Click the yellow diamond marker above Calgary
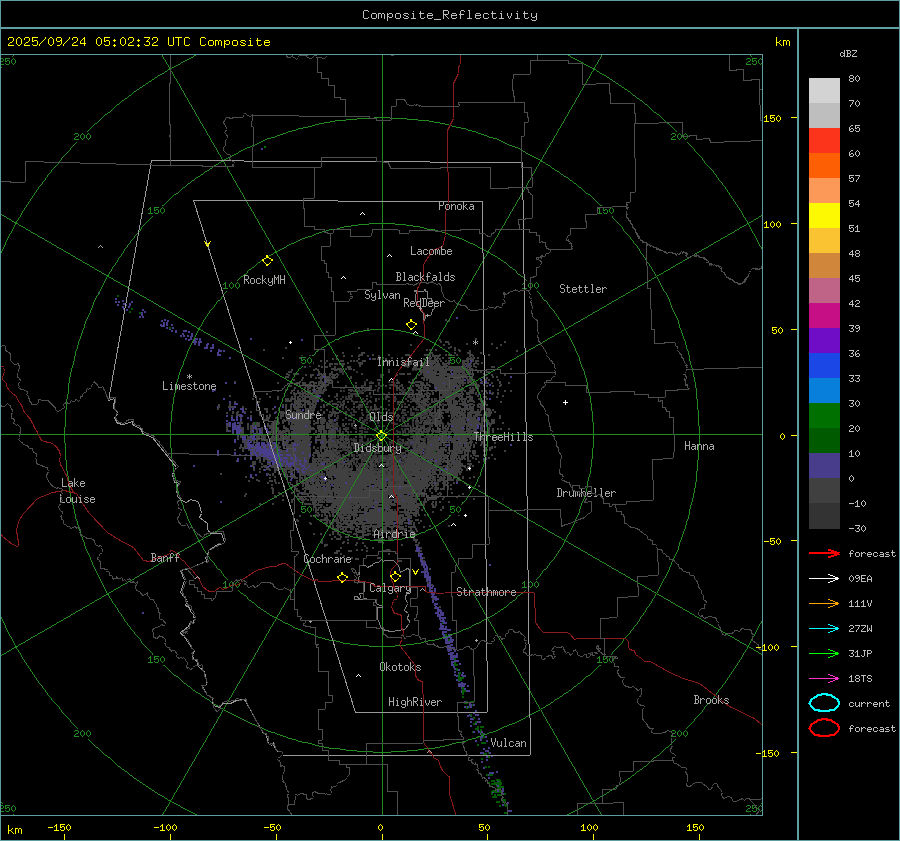The width and height of the screenshot is (900, 841). pos(395,576)
